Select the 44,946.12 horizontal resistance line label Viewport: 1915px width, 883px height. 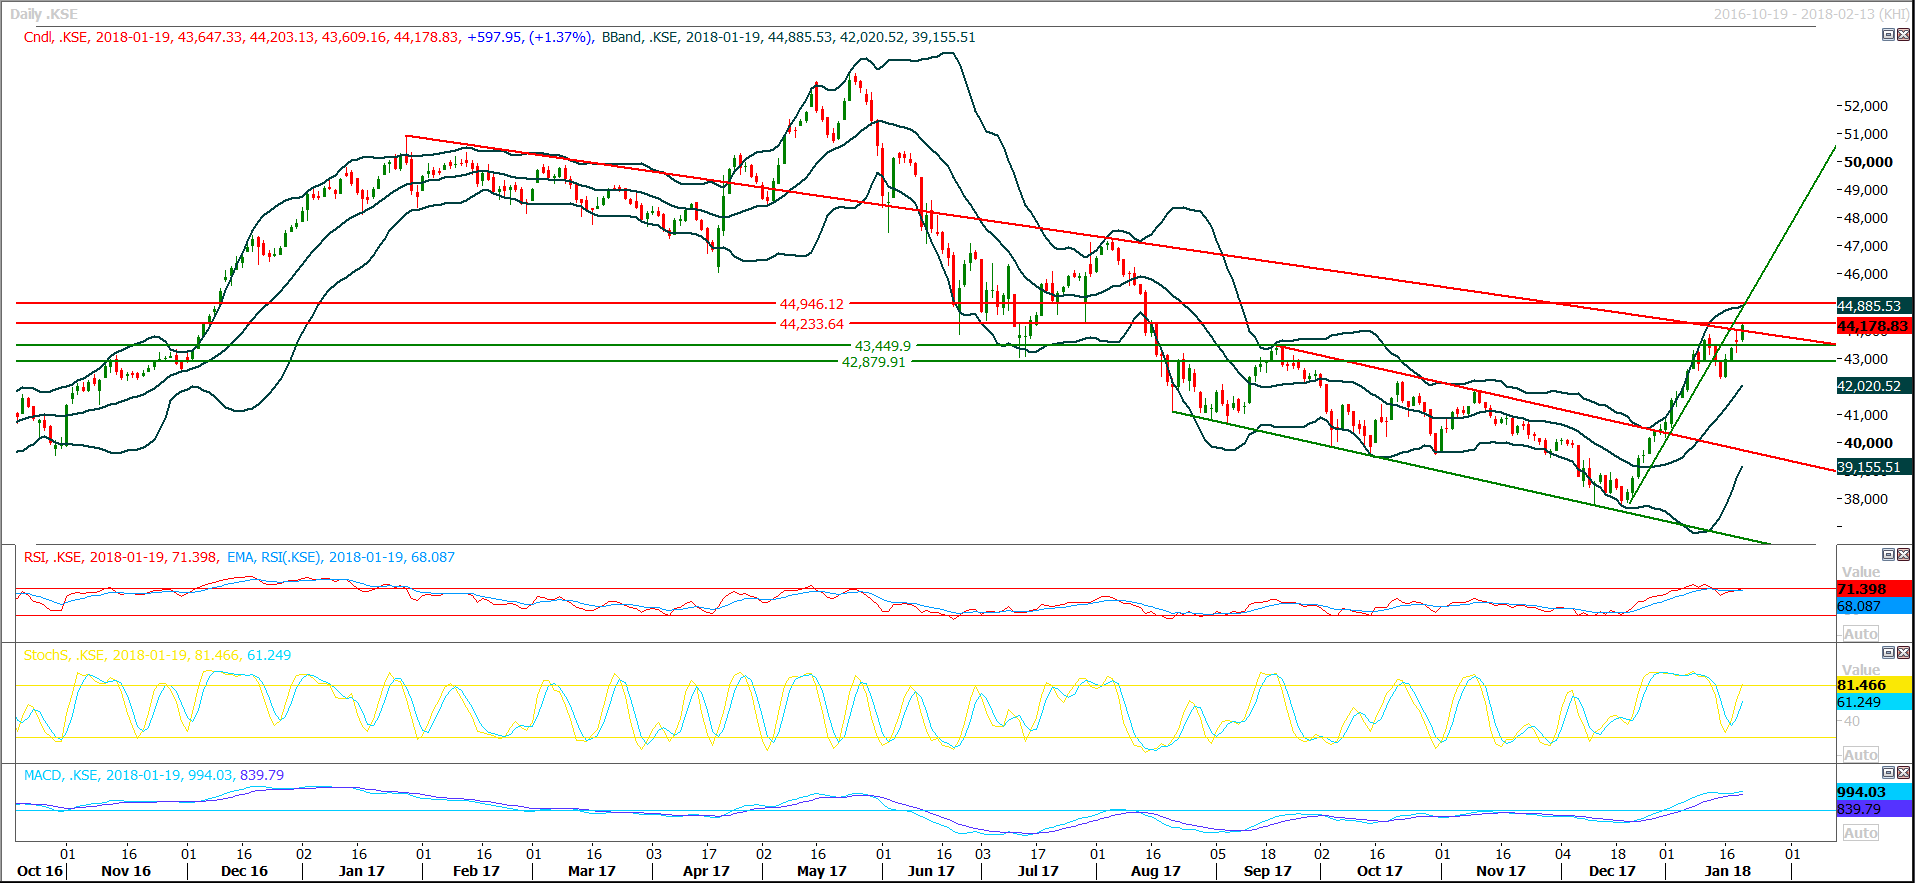[811, 304]
